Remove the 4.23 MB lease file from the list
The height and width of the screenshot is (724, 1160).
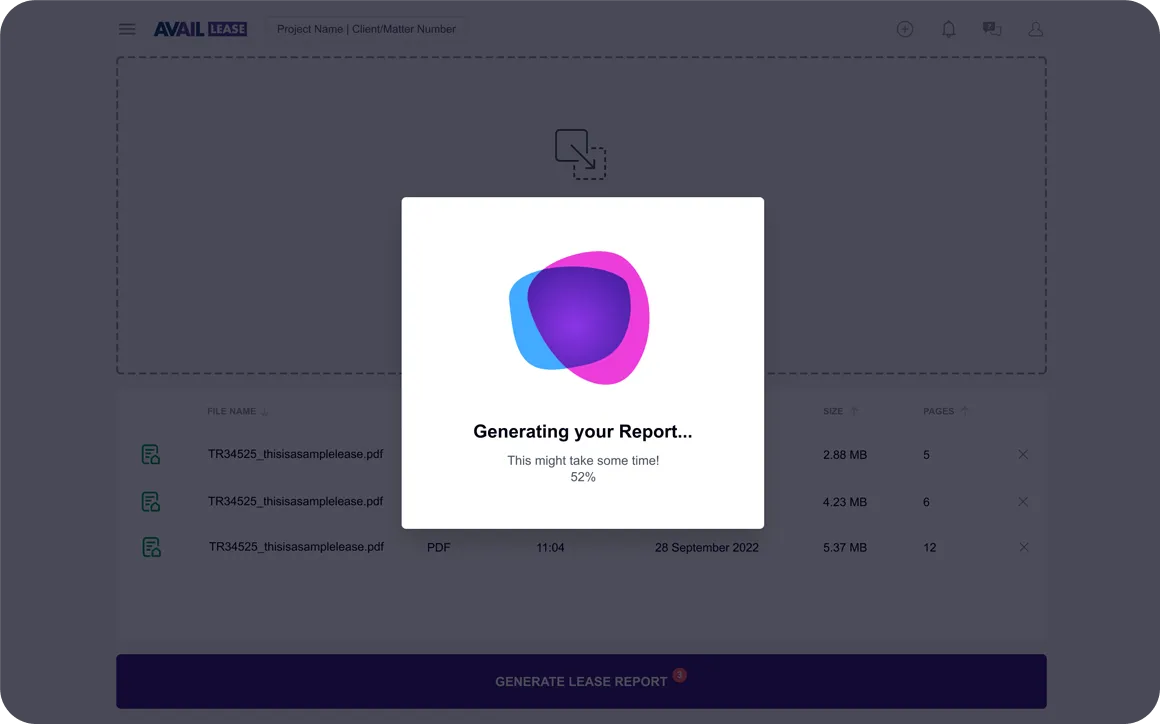(x=1023, y=501)
